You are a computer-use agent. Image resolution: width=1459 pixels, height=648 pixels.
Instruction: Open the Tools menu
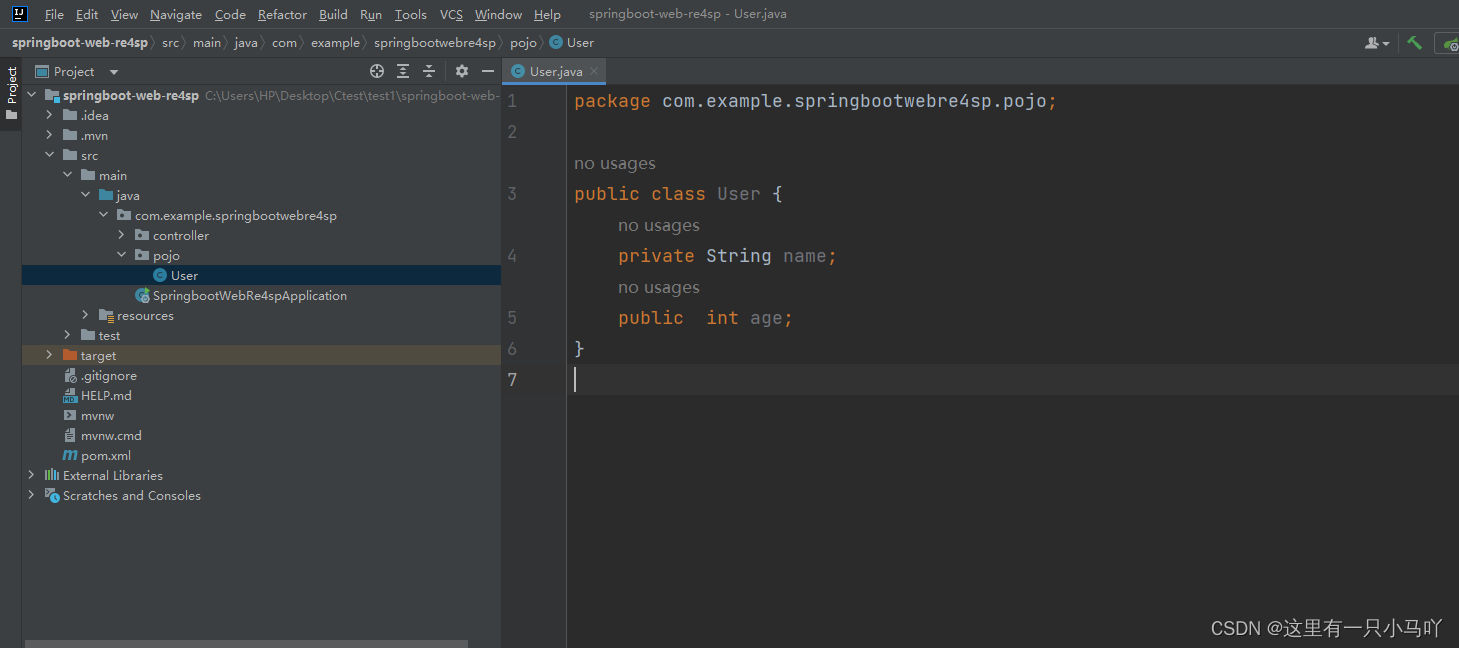tap(410, 14)
